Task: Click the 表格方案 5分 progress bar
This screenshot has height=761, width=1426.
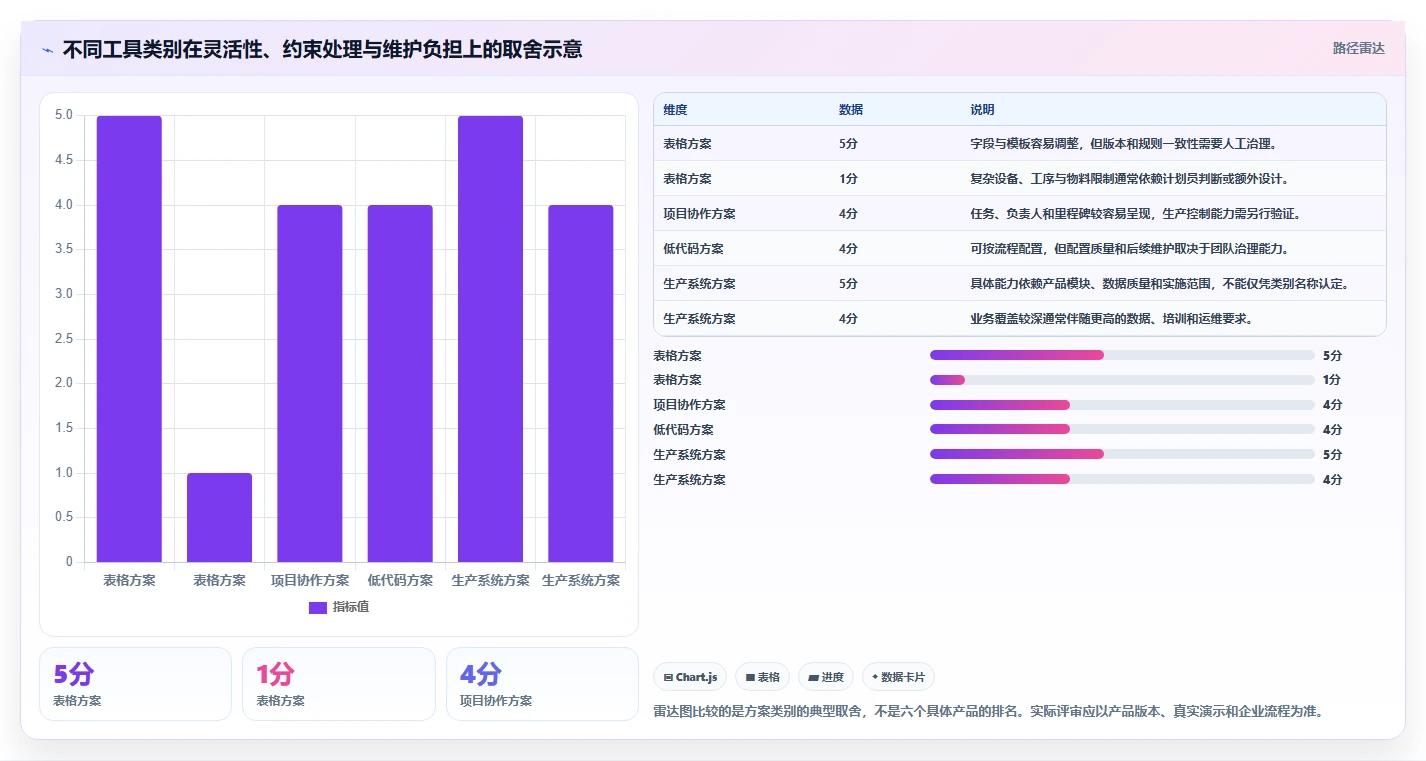Action: click(1122, 355)
